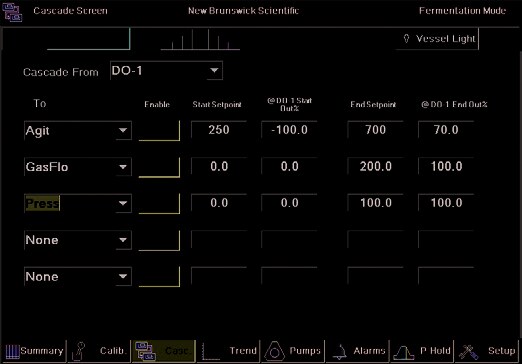Click the blank button at top left
Viewport: 522px width, 364px height.
pos(89,39)
